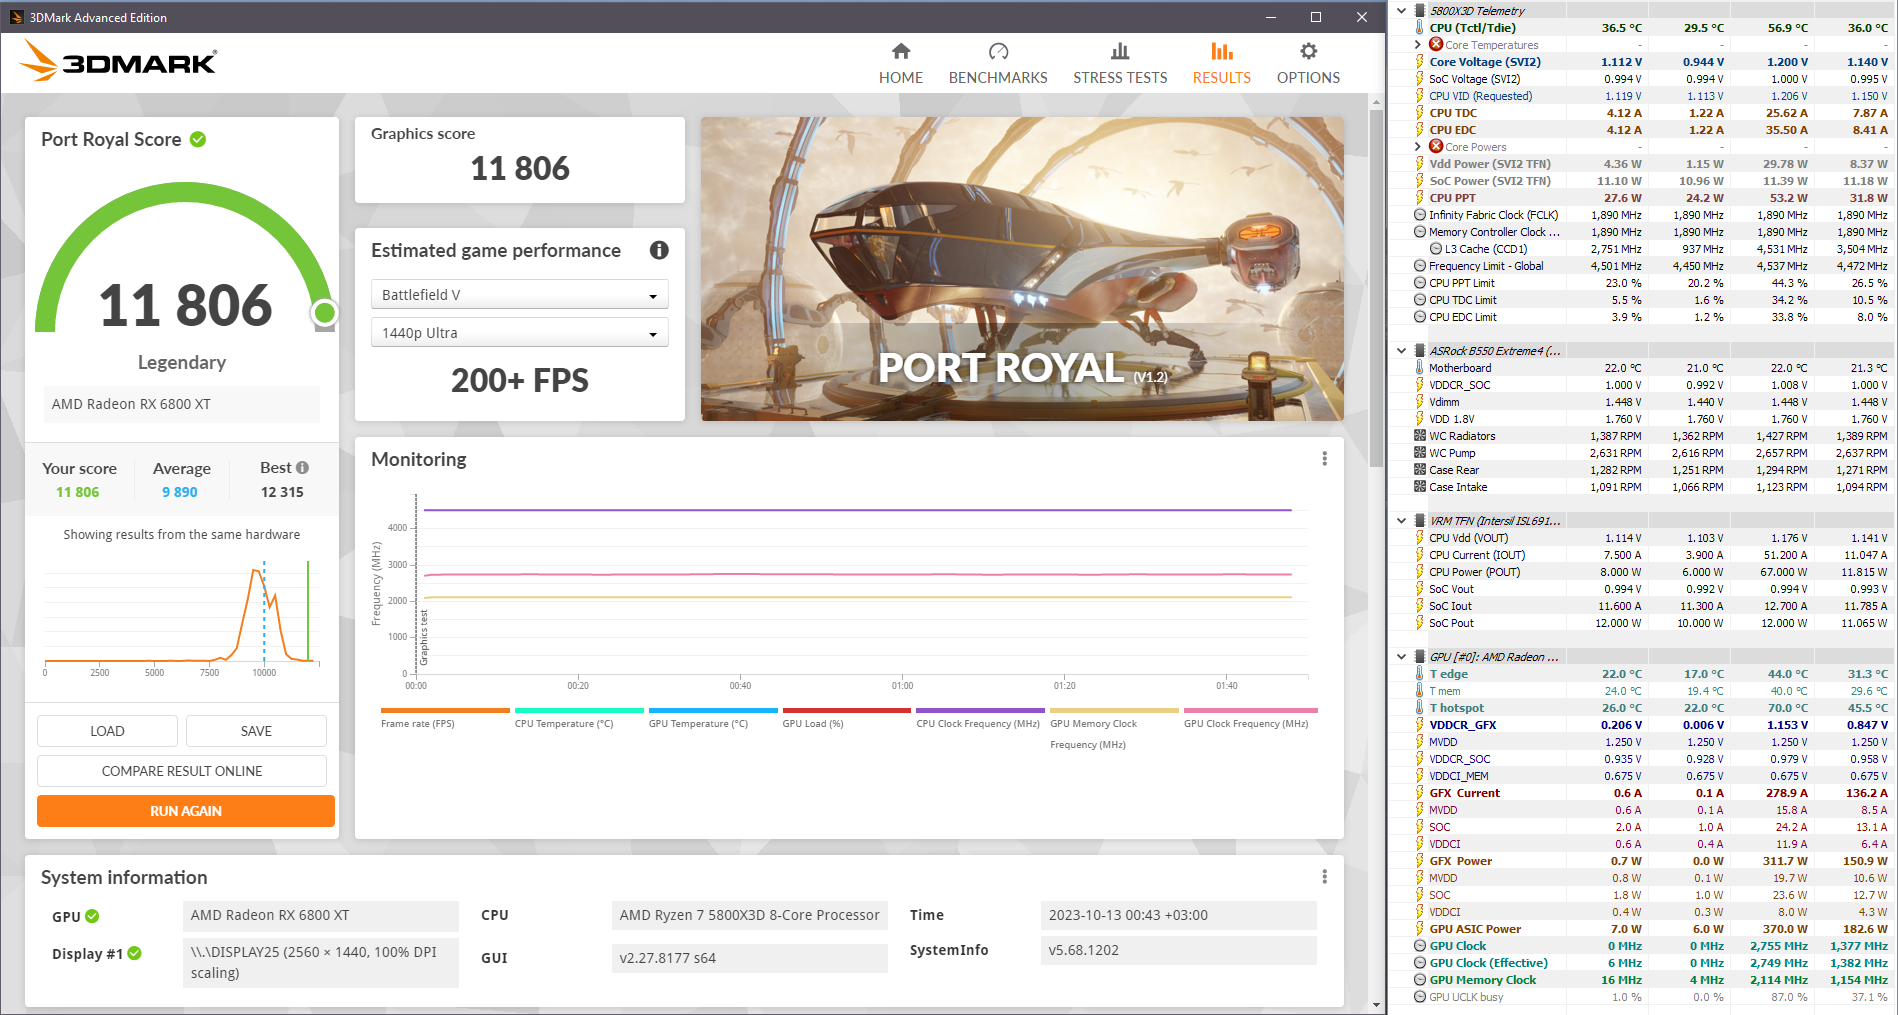Click COMPARE RESULT ONLINE button
The height and width of the screenshot is (1015, 1898).
click(x=182, y=771)
